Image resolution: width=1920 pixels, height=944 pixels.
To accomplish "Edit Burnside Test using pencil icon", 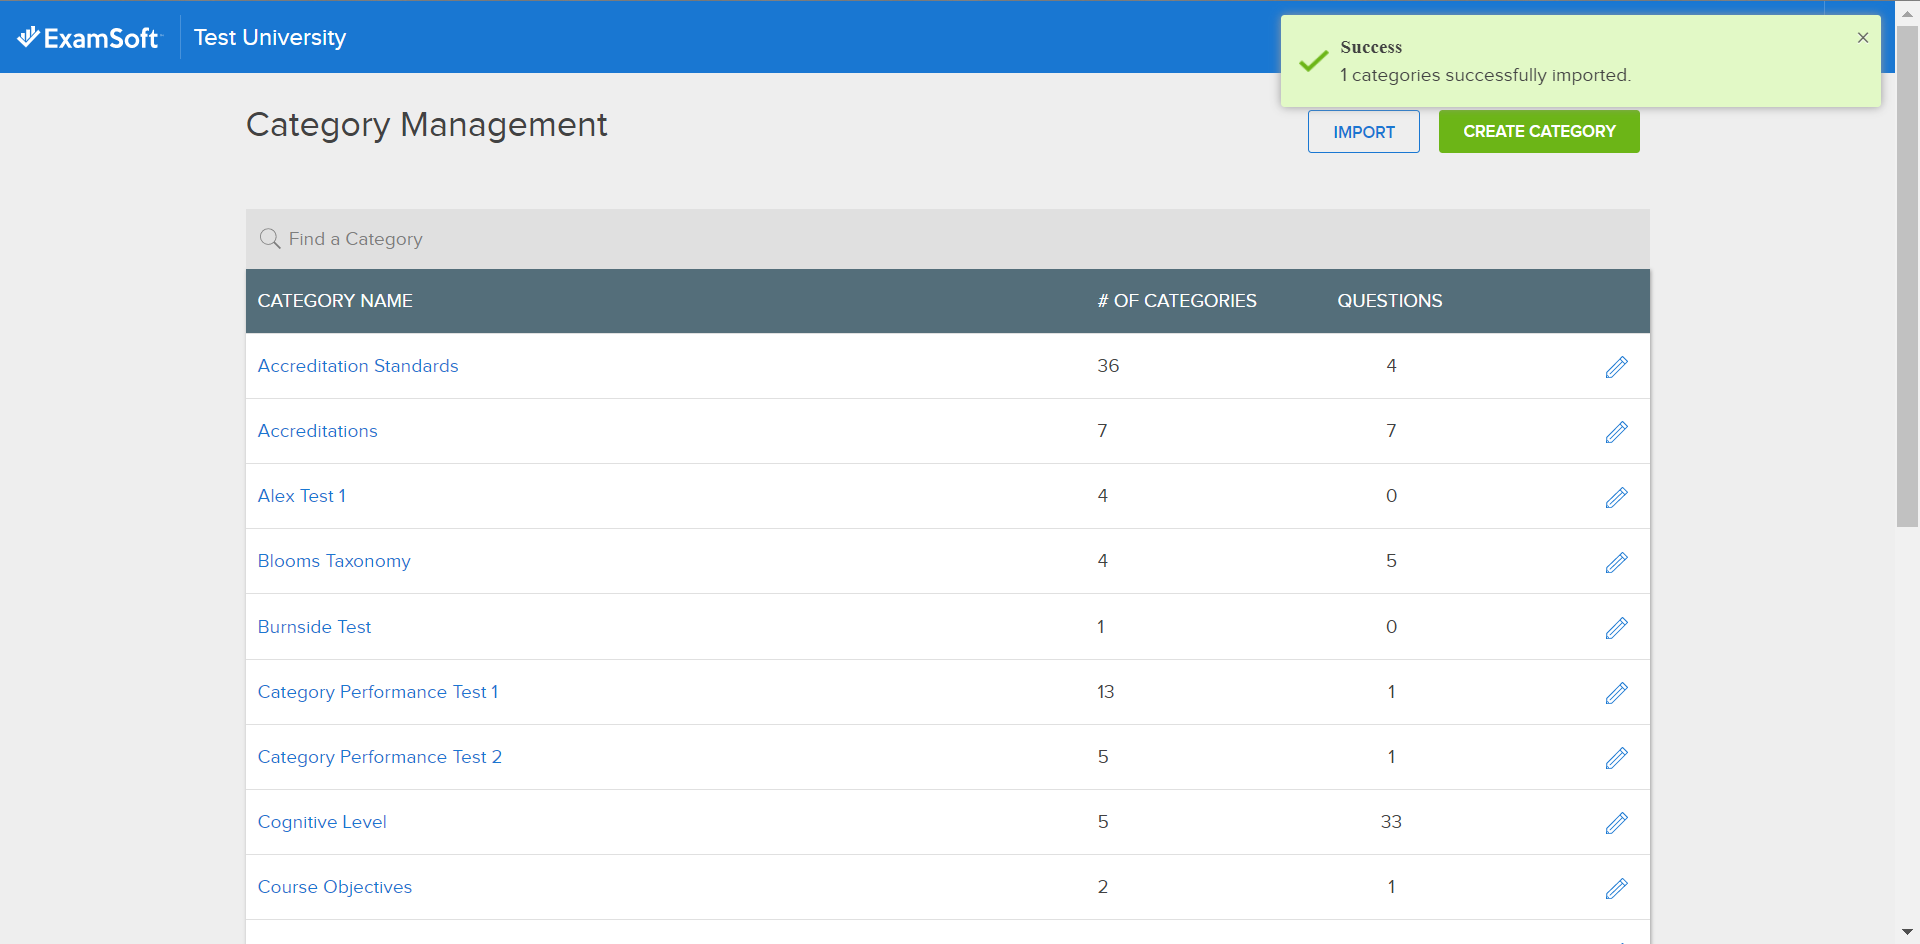I will click(1616, 628).
